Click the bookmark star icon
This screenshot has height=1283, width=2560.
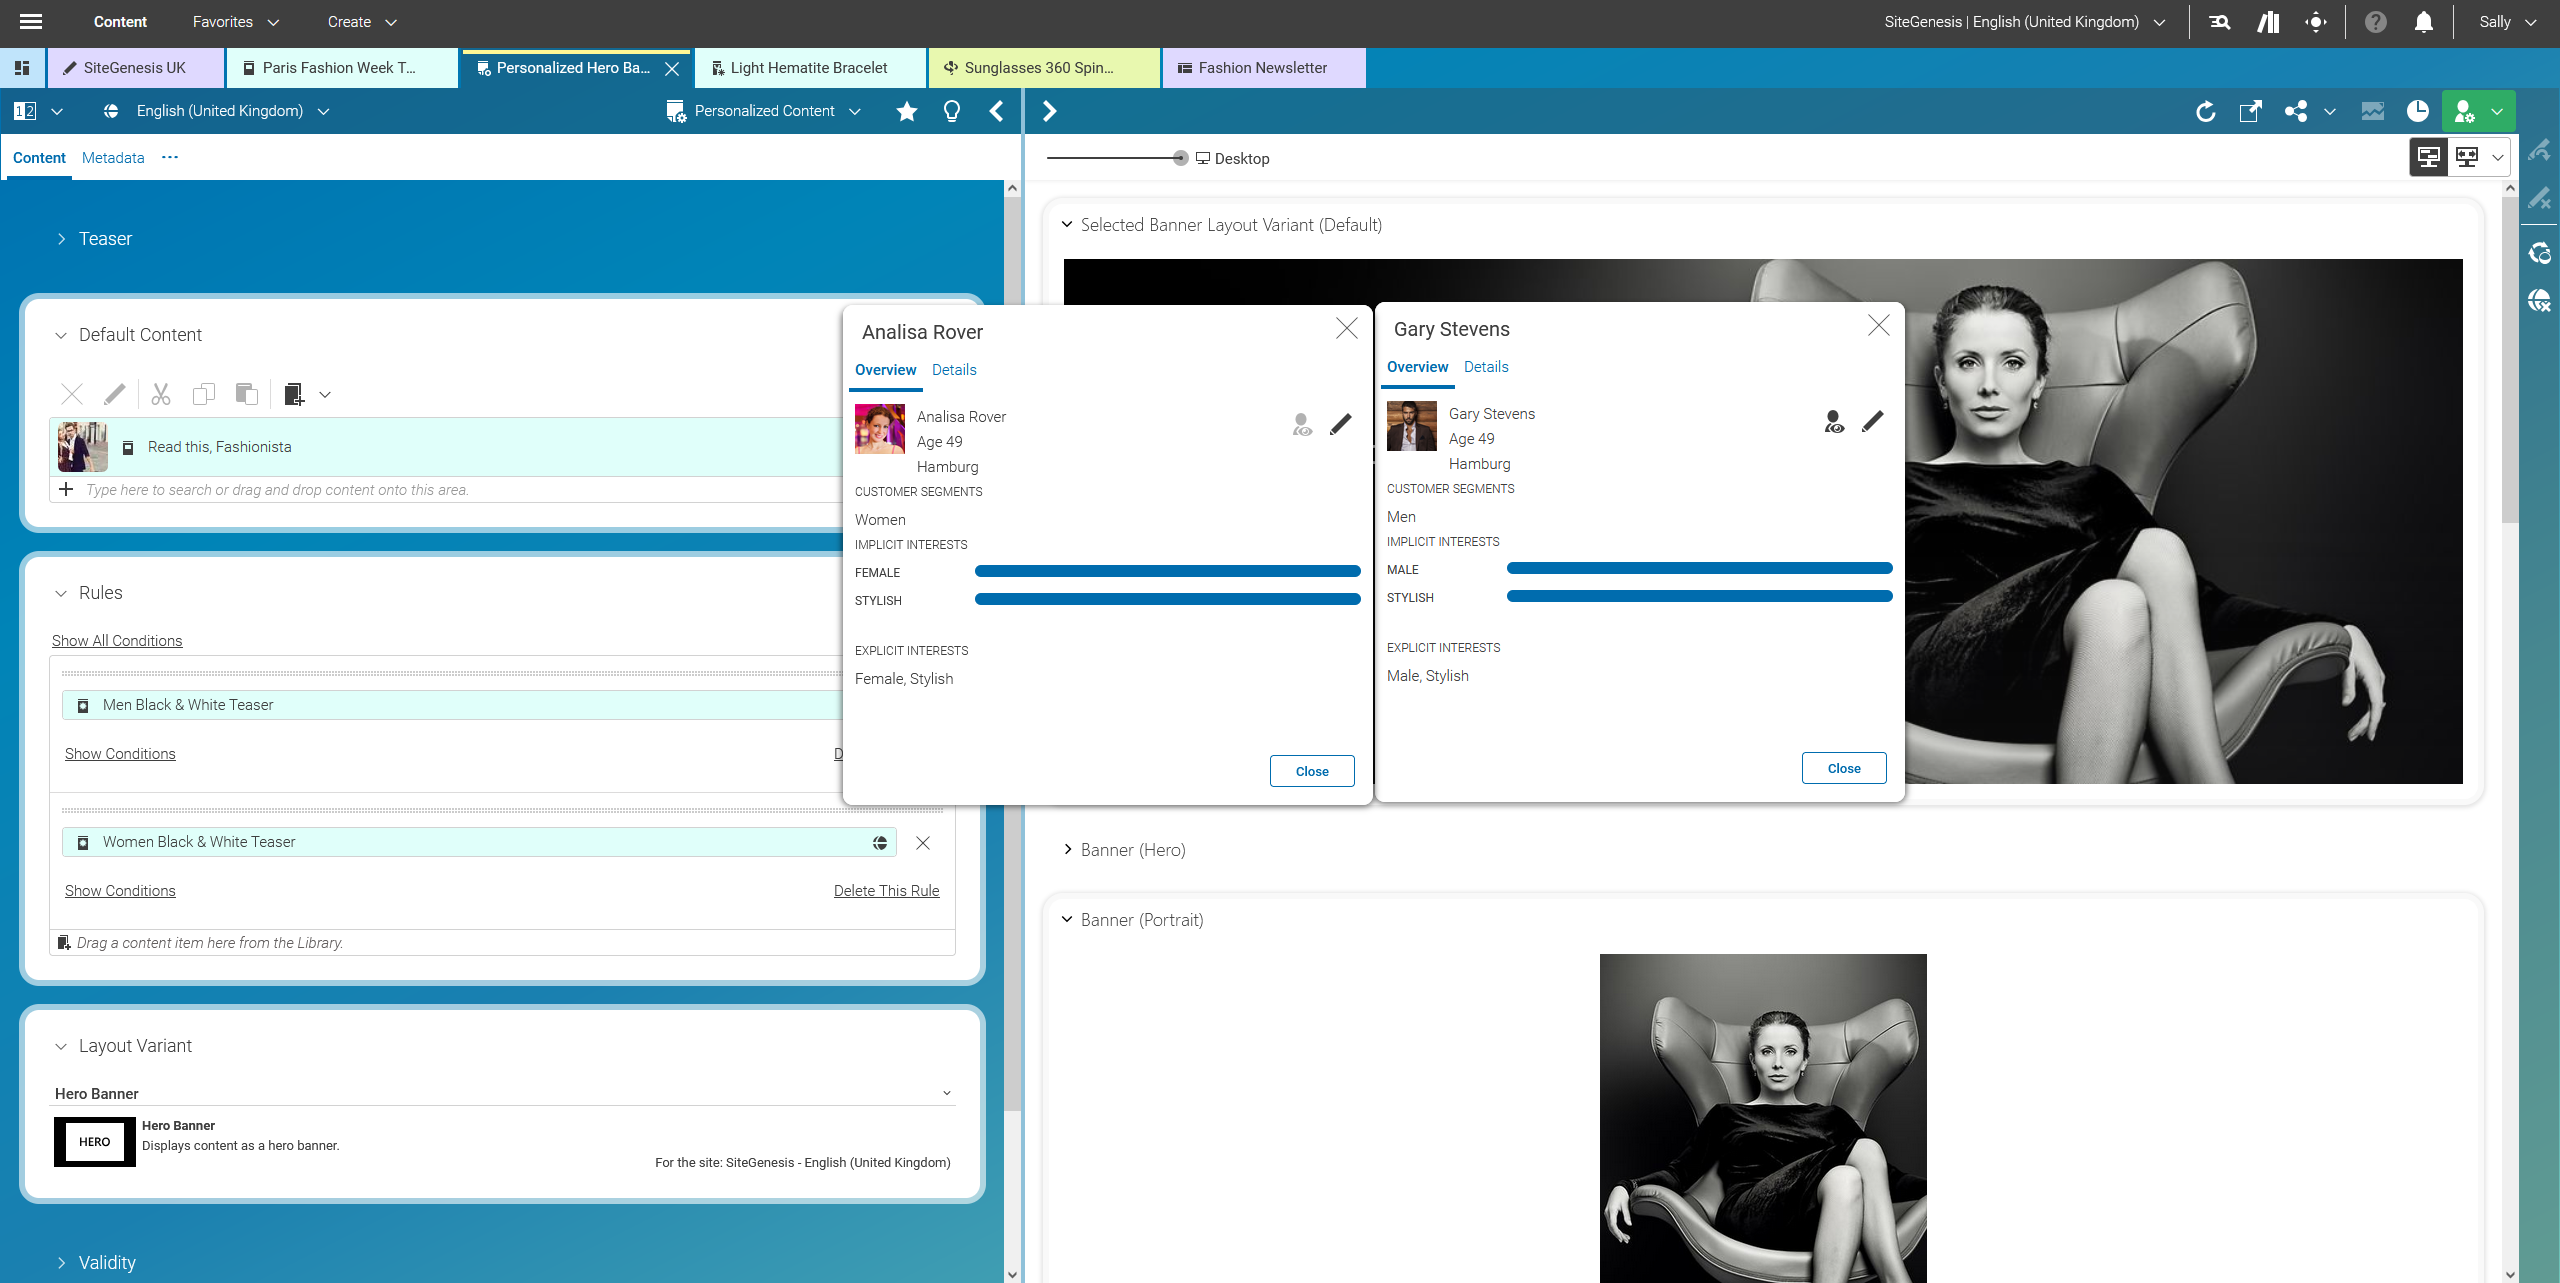click(906, 111)
